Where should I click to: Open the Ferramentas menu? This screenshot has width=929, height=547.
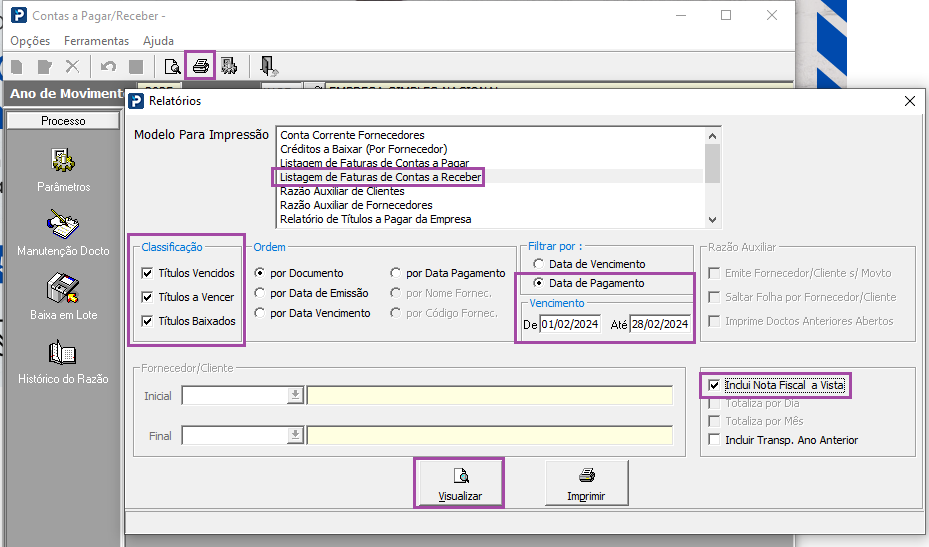(x=96, y=41)
